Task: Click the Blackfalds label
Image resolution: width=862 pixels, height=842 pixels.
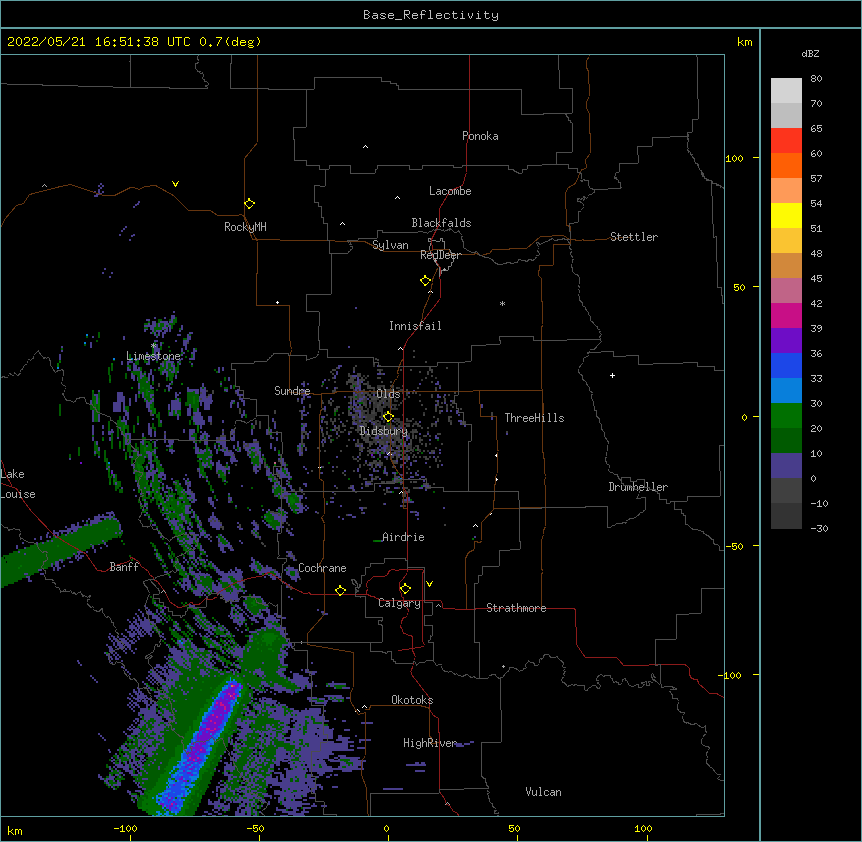Action: pyautogui.click(x=441, y=223)
